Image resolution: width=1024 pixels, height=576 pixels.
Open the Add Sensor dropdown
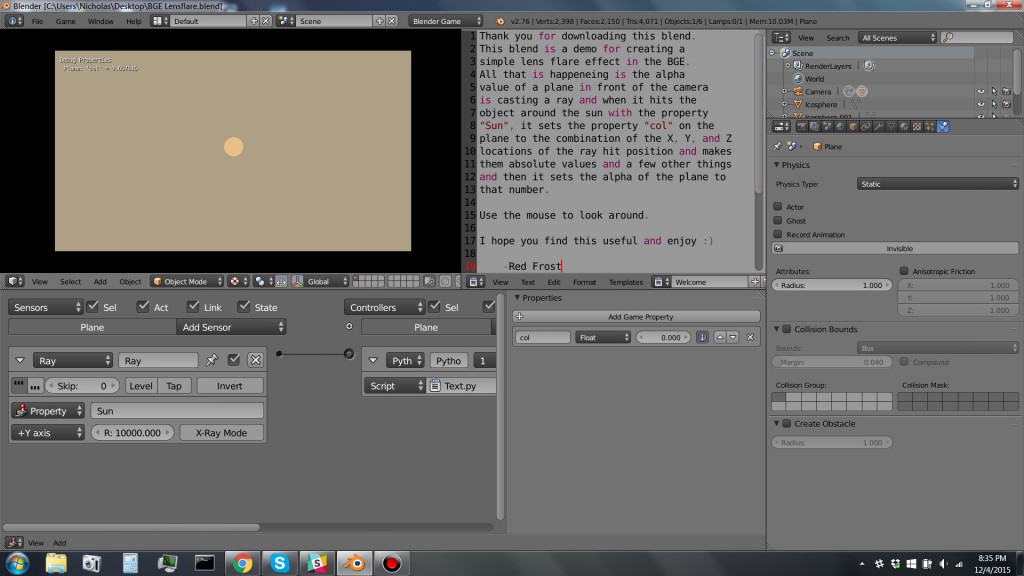[232, 326]
